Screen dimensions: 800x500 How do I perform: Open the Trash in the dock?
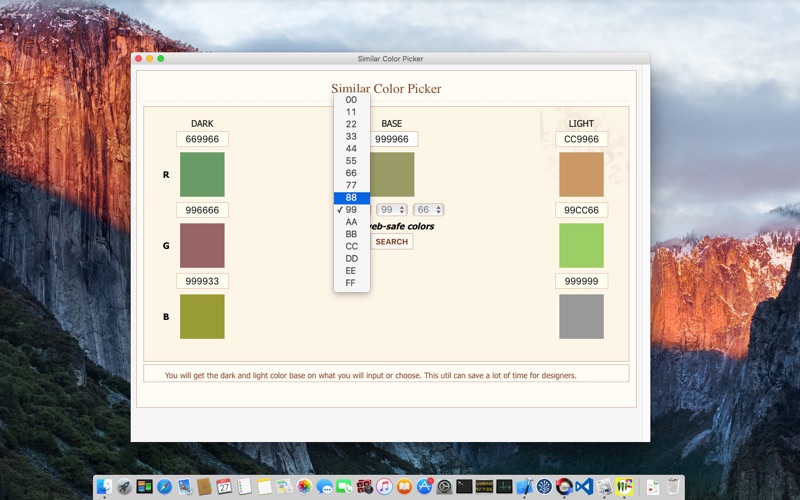click(x=673, y=487)
